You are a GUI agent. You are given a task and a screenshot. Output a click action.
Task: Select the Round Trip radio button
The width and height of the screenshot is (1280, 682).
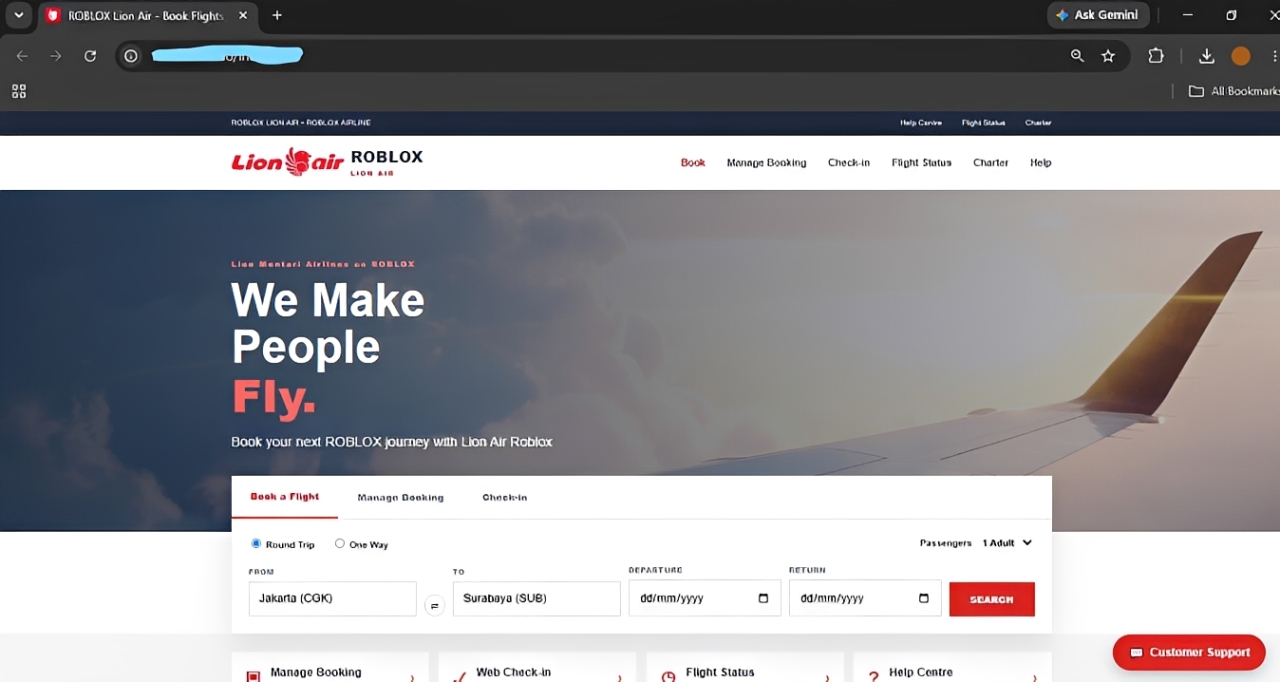pos(256,543)
